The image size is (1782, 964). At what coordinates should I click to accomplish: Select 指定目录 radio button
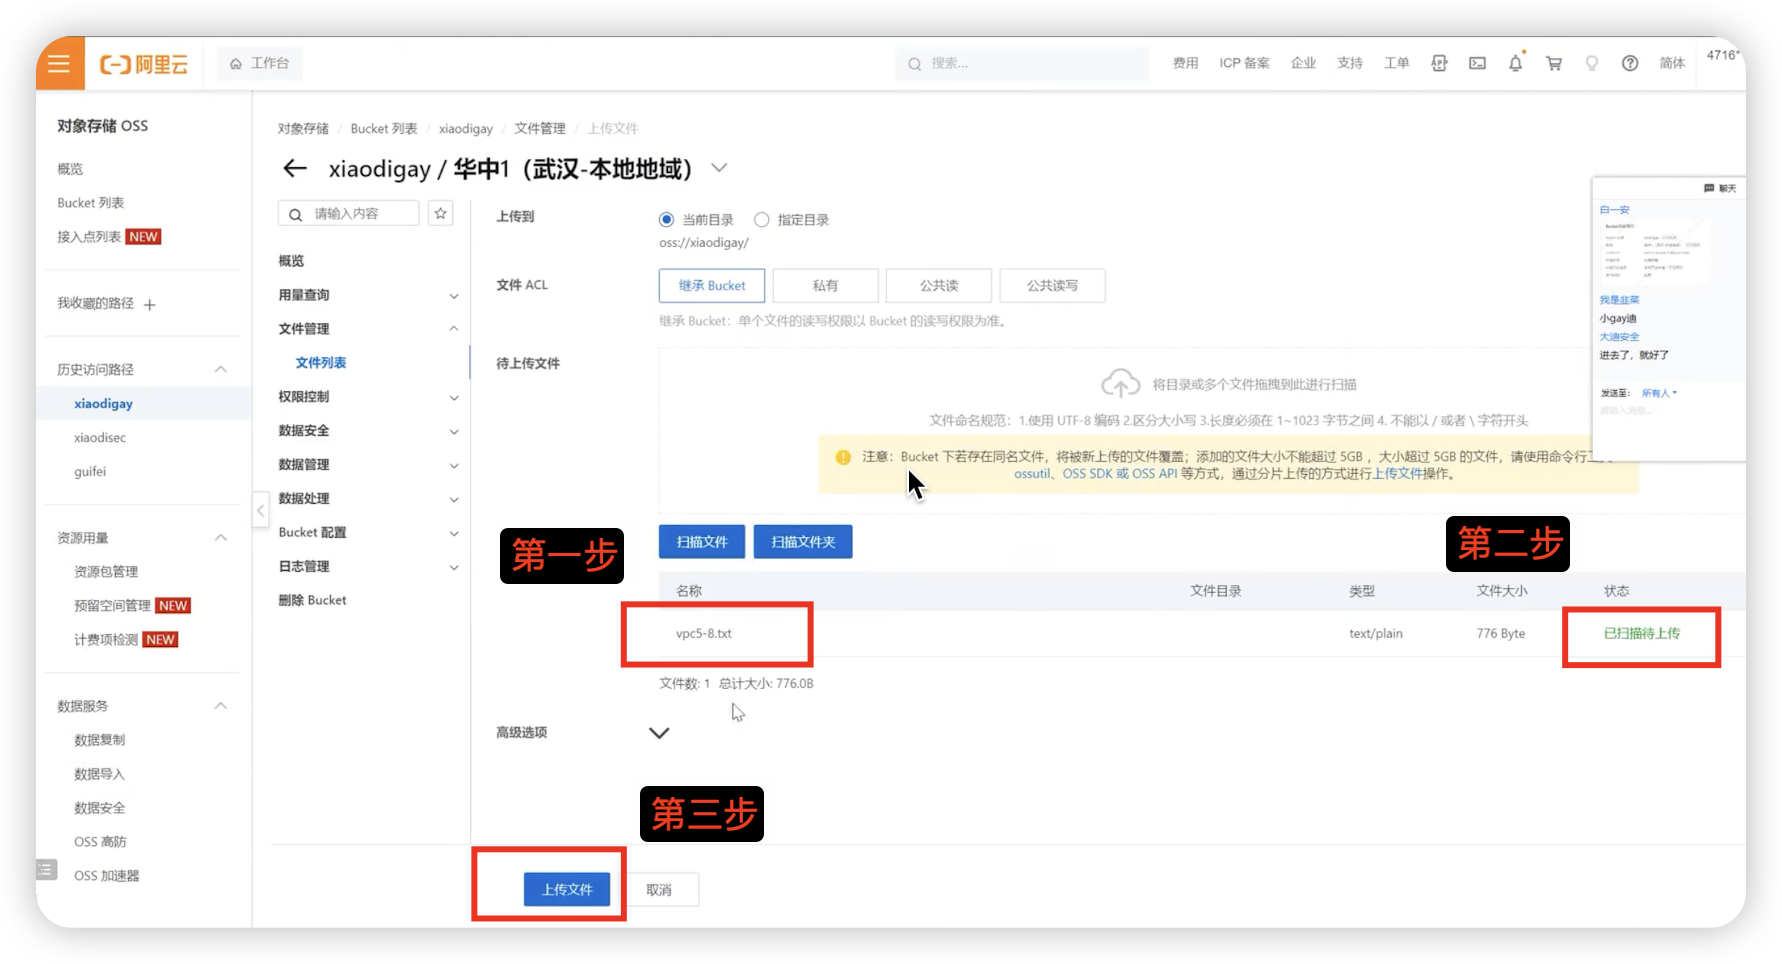pyautogui.click(x=762, y=220)
